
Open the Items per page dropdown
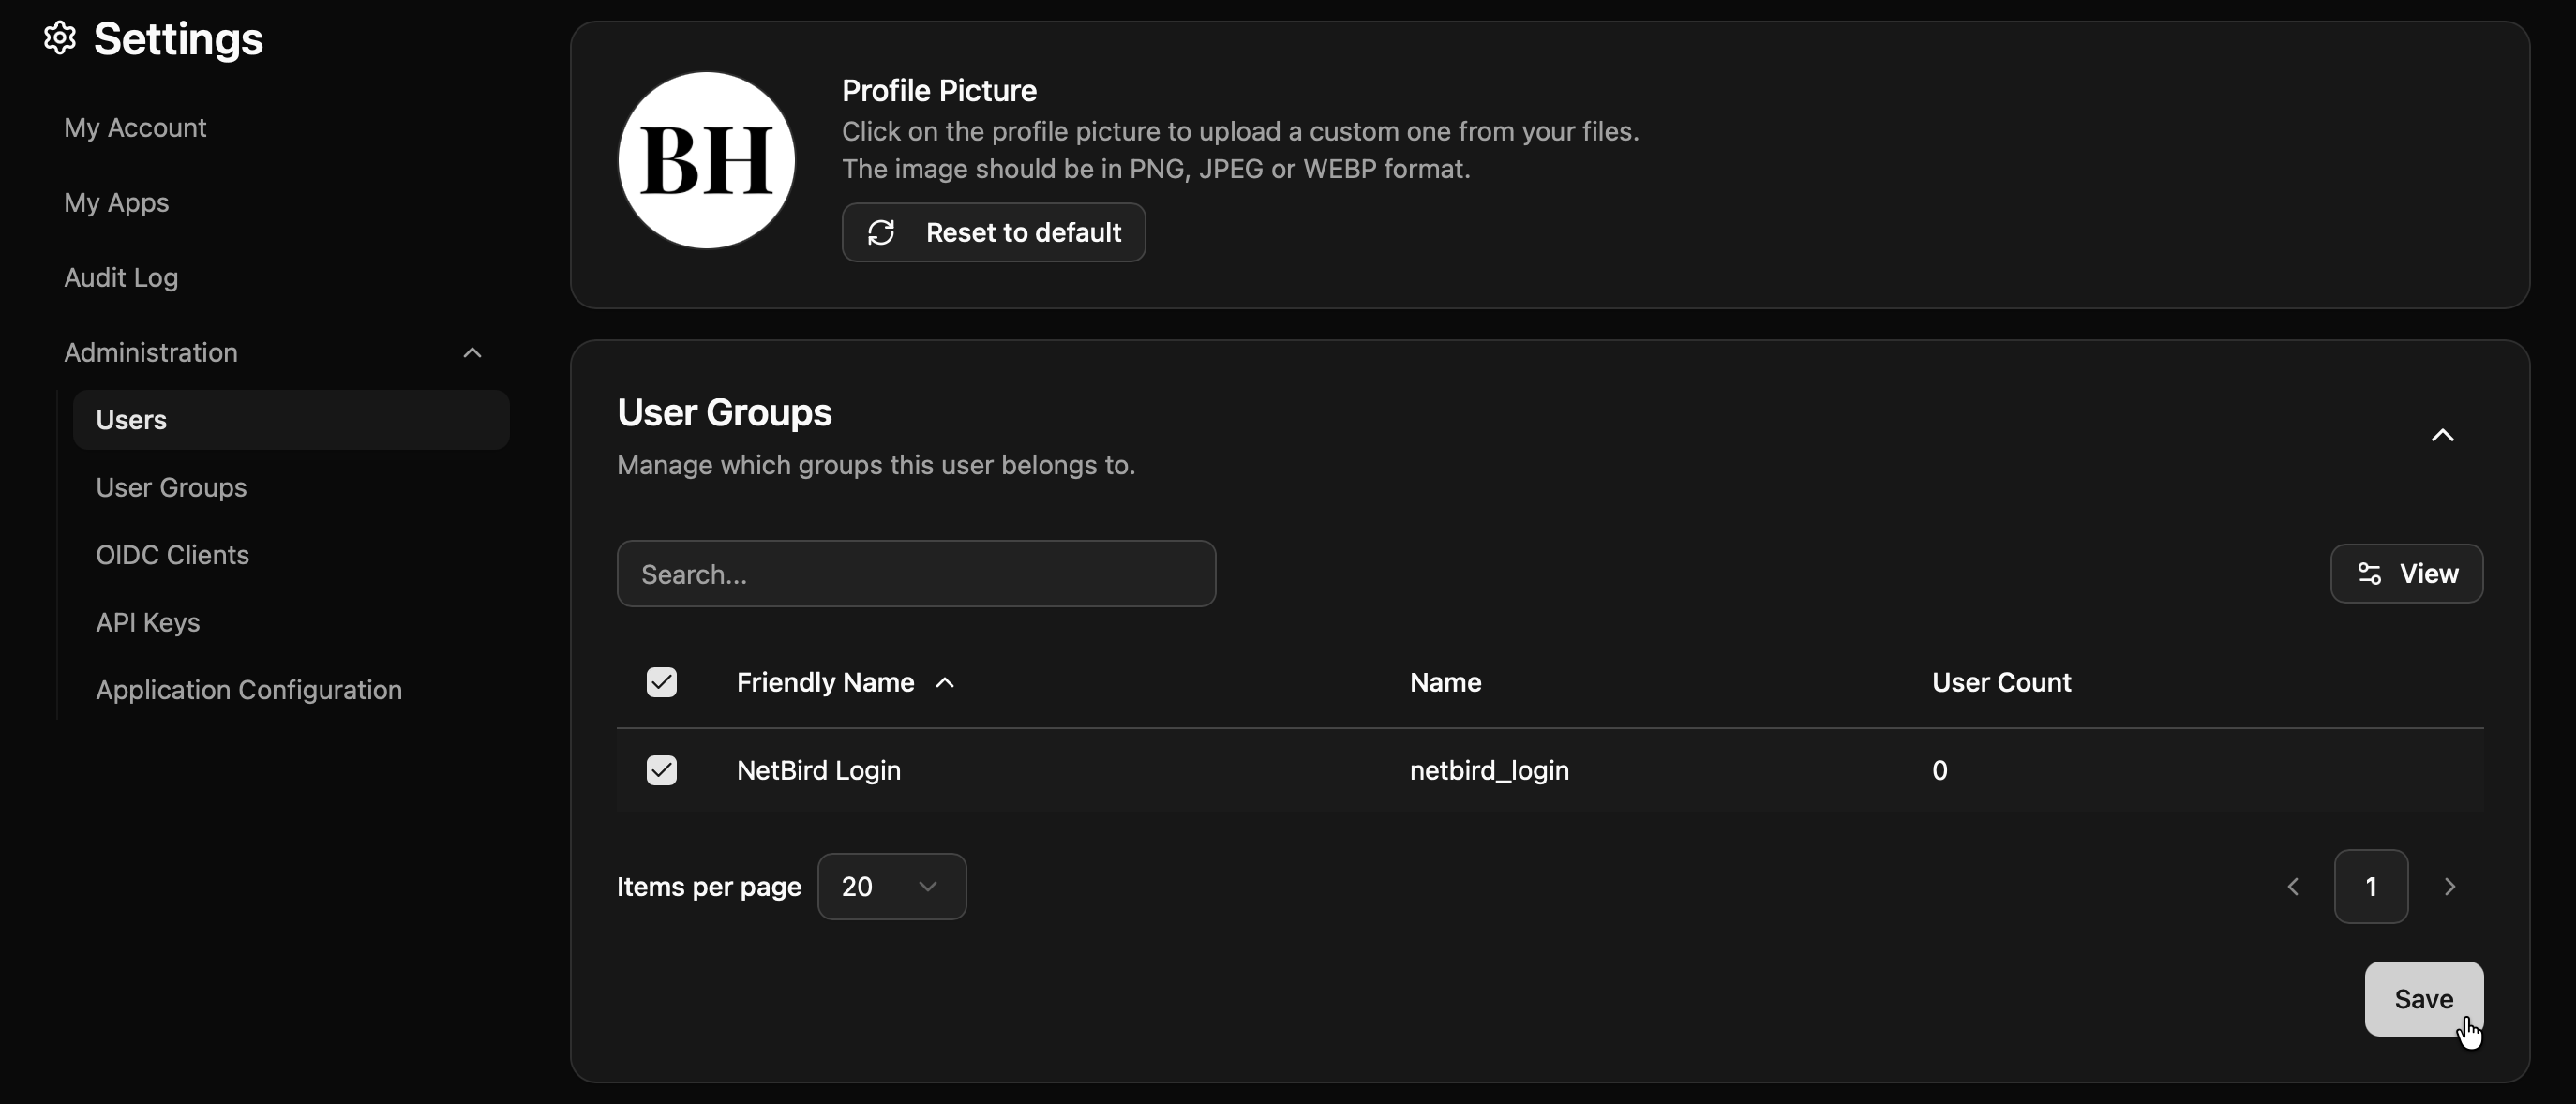(891, 886)
